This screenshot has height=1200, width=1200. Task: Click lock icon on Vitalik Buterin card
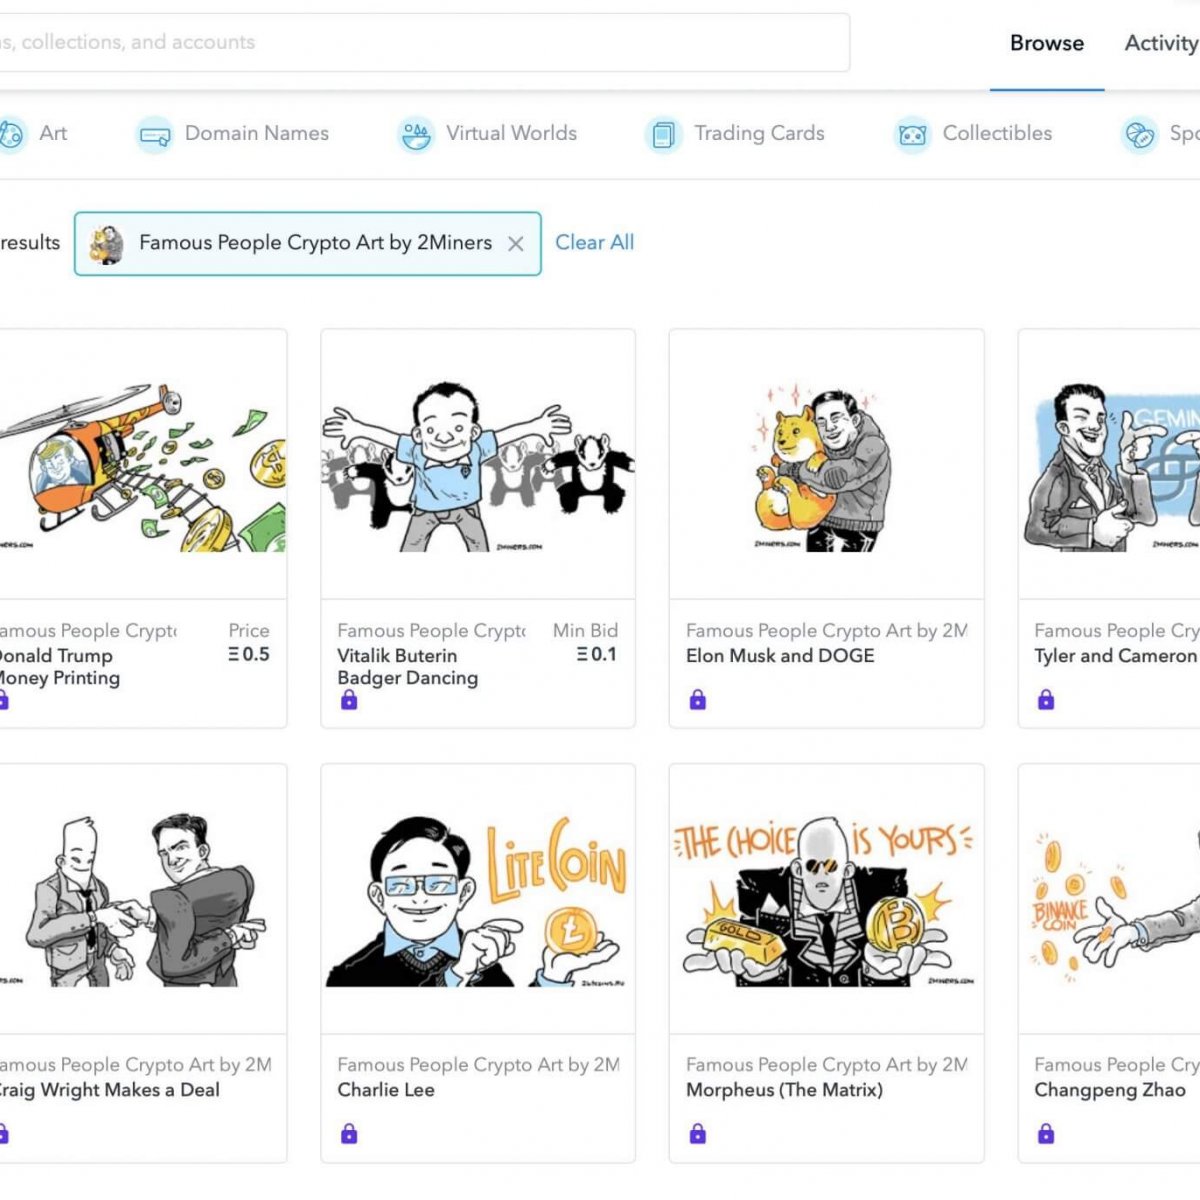[349, 700]
